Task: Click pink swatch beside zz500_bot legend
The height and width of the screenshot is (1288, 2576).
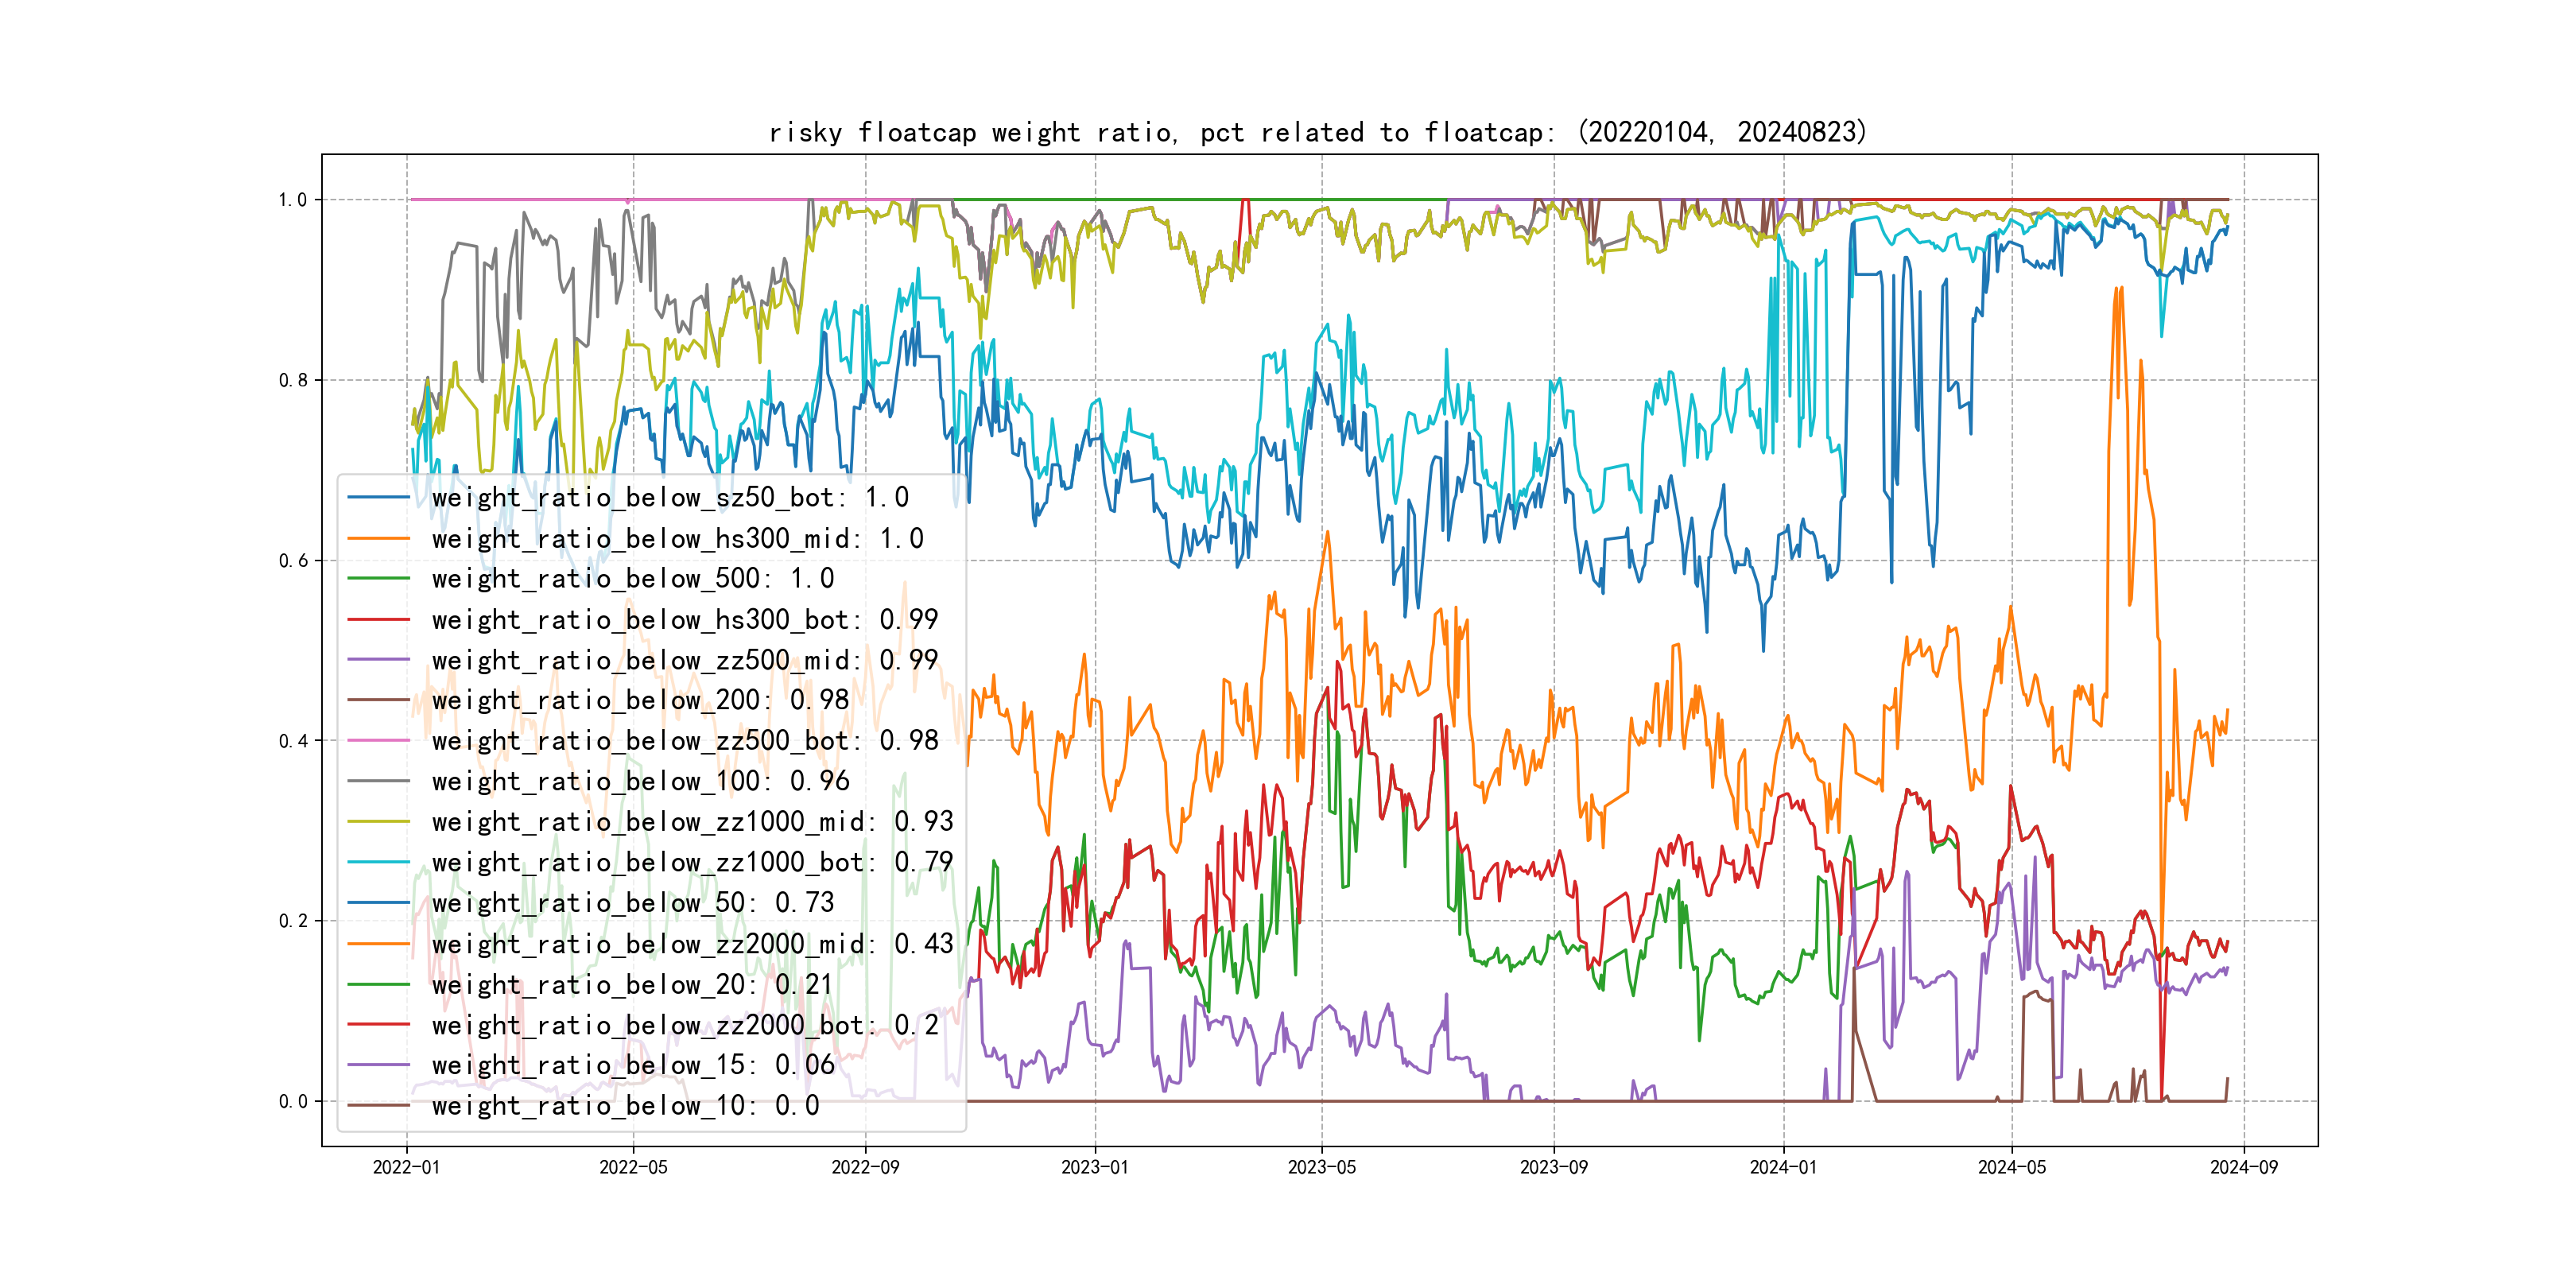Action: tap(378, 741)
